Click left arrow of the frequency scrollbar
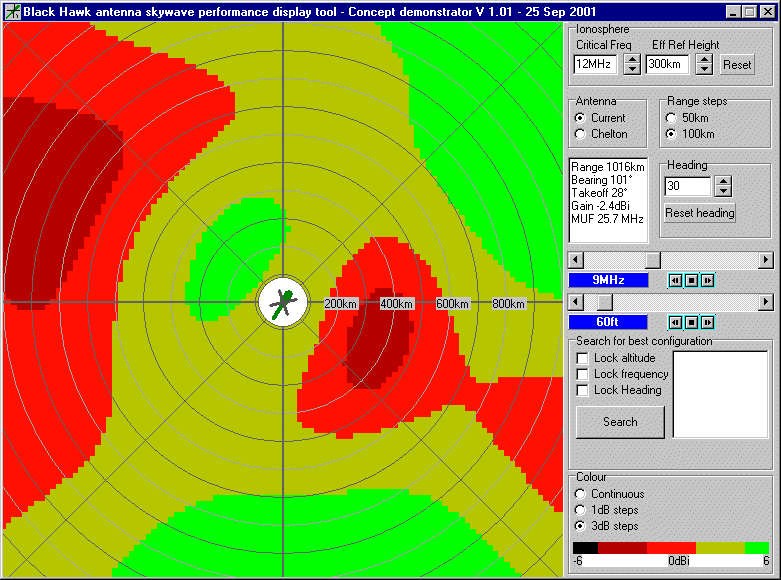 576,260
